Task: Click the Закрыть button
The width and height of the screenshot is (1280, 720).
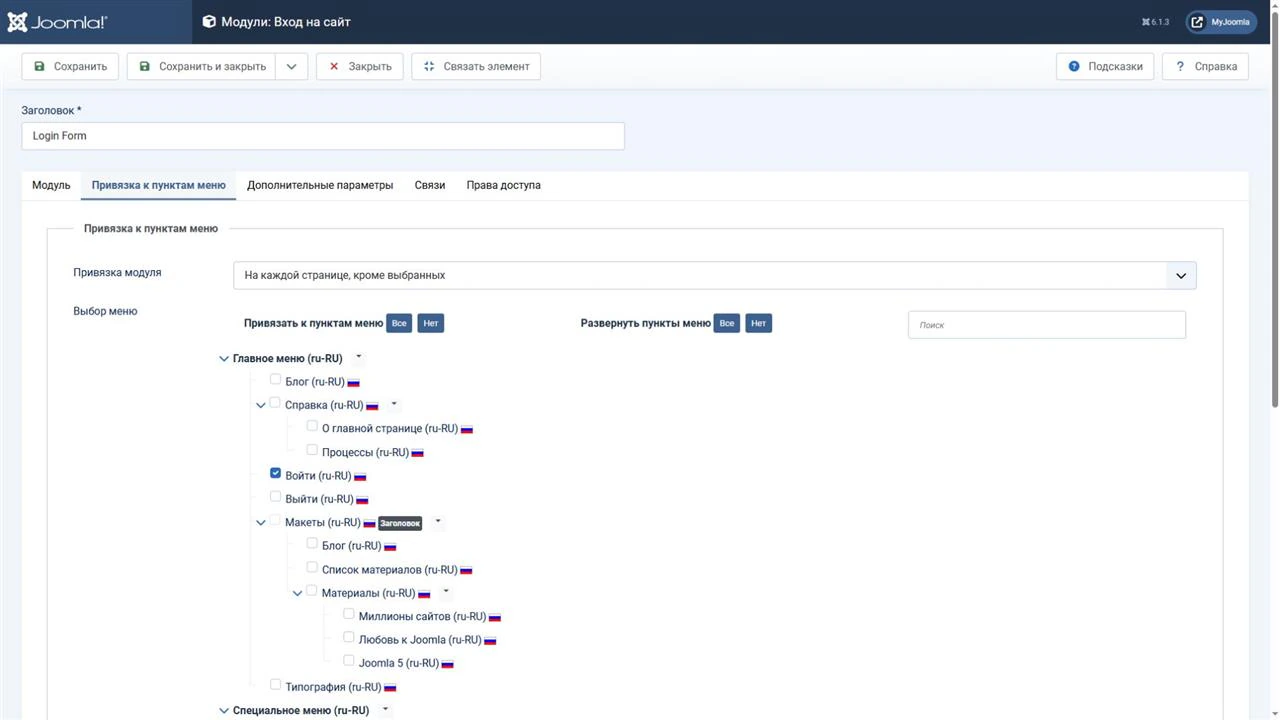Action: pos(360,67)
